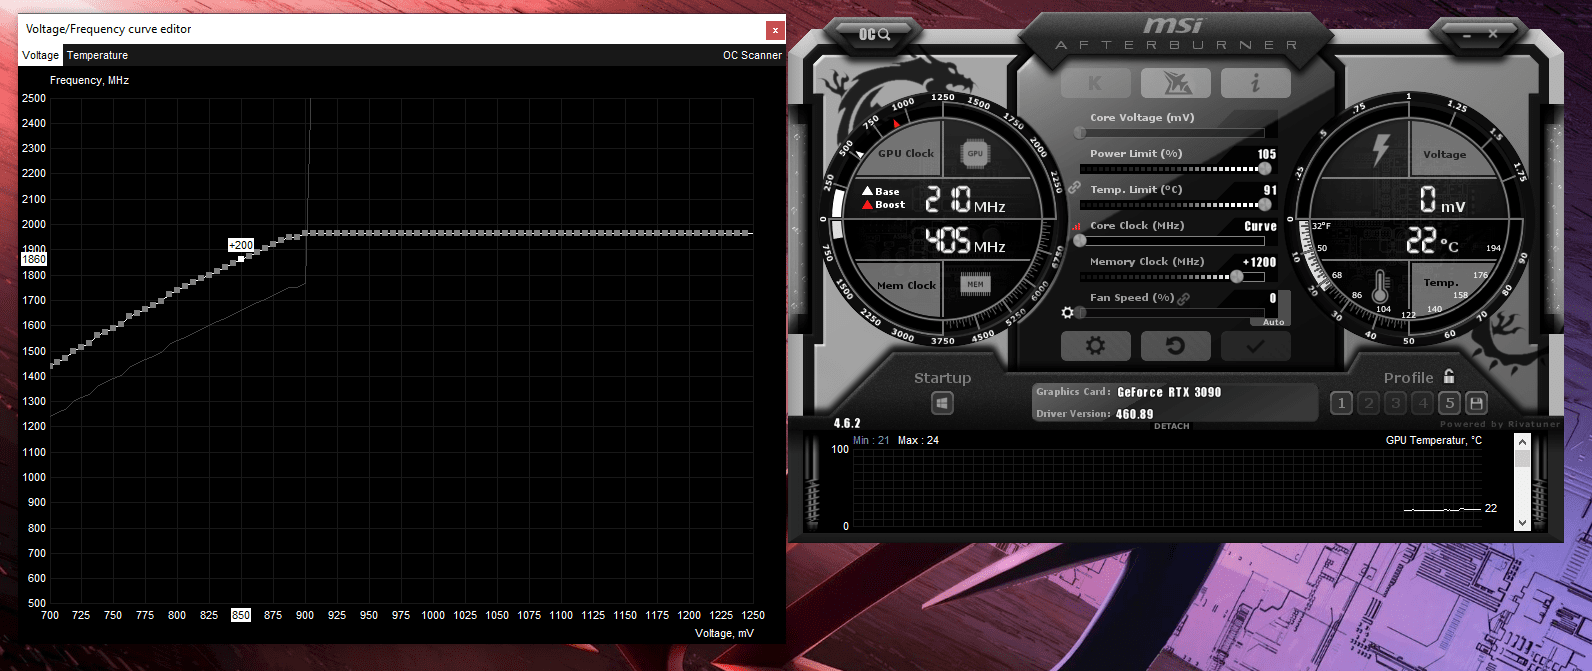The image size is (1592, 671).
Task: Select the highlighted curve point at 850 mV
Action: pos(241,260)
